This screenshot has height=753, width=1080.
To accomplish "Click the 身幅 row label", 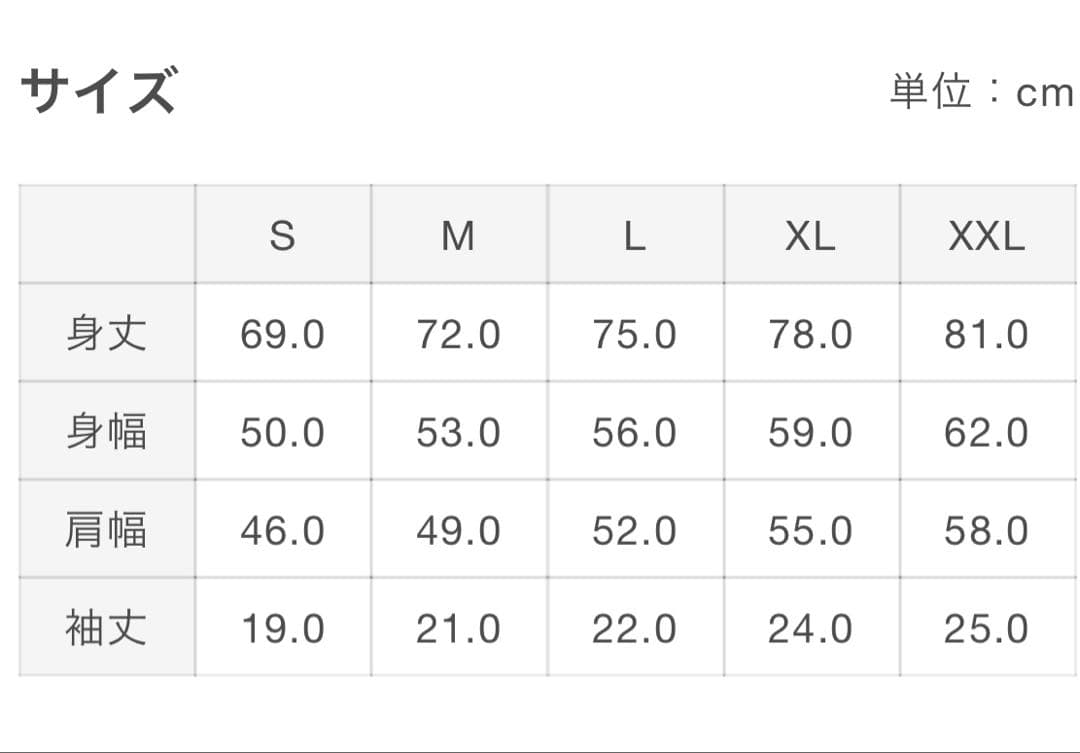I will click(x=106, y=432).
